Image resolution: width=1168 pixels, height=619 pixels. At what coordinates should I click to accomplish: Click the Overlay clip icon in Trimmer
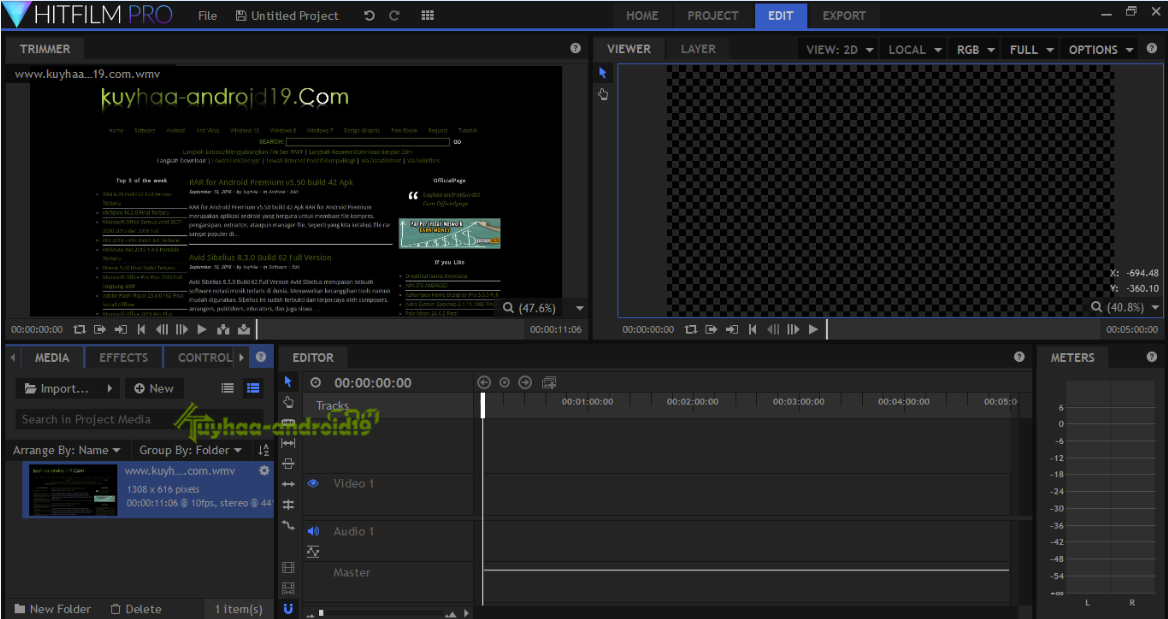(x=244, y=329)
